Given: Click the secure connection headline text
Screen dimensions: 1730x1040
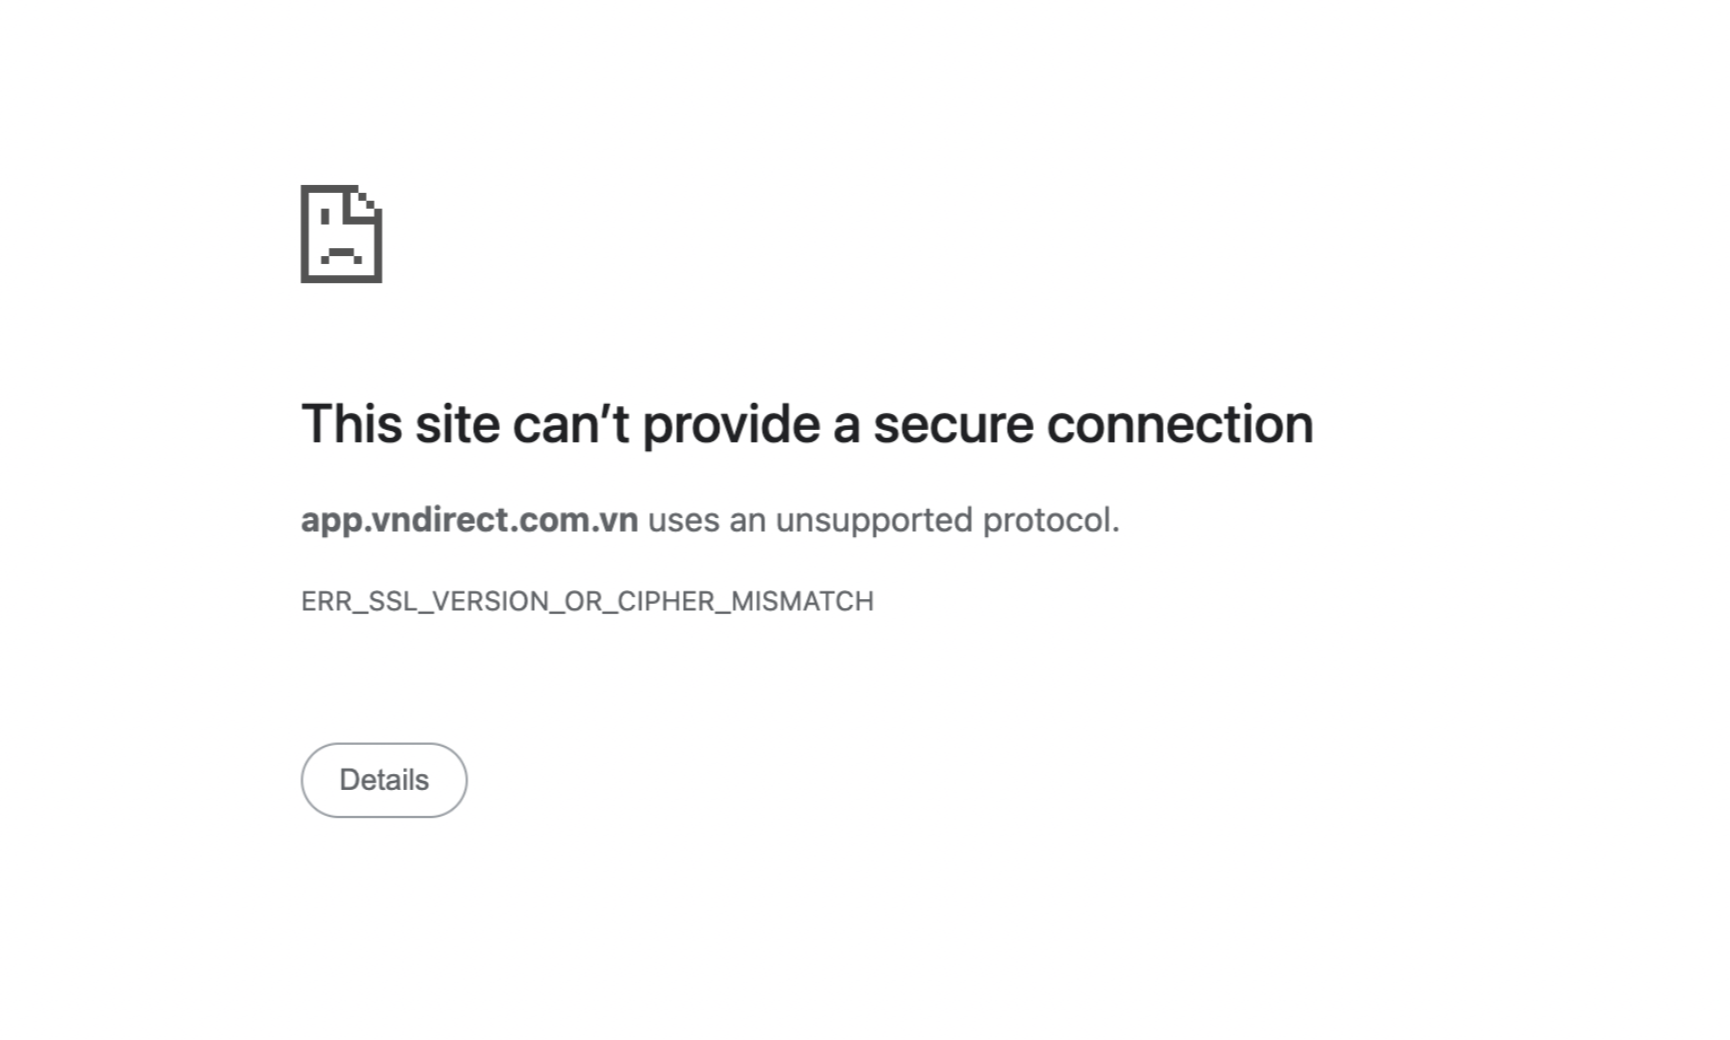Looking at the screenshot, I should (x=808, y=423).
